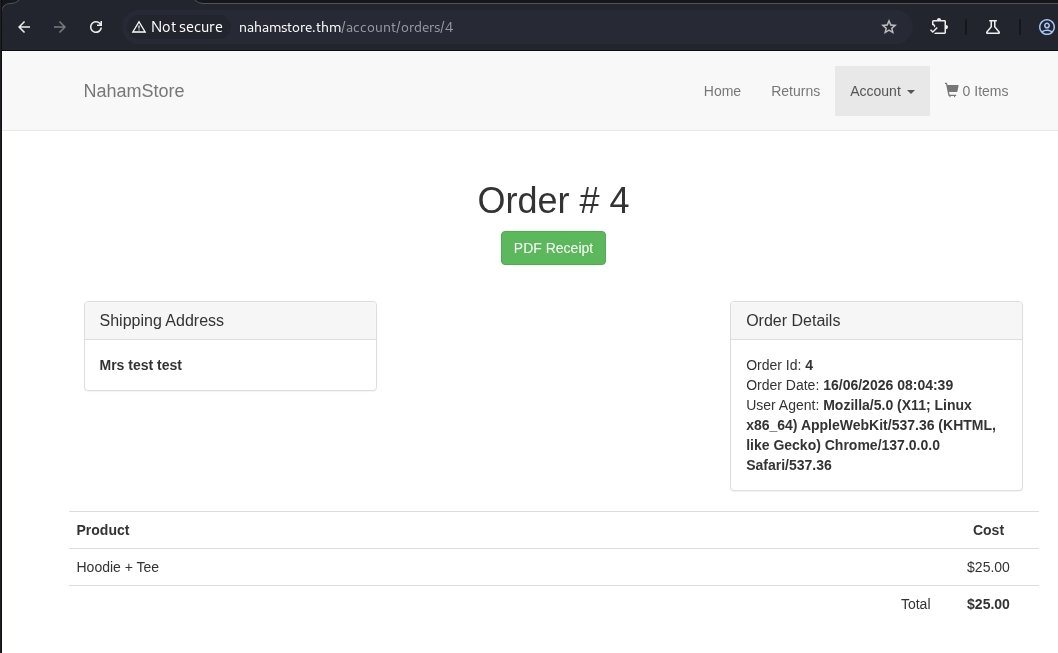
Task: Select the User Agent Mozilla/5.0 string
Action: coord(870,435)
